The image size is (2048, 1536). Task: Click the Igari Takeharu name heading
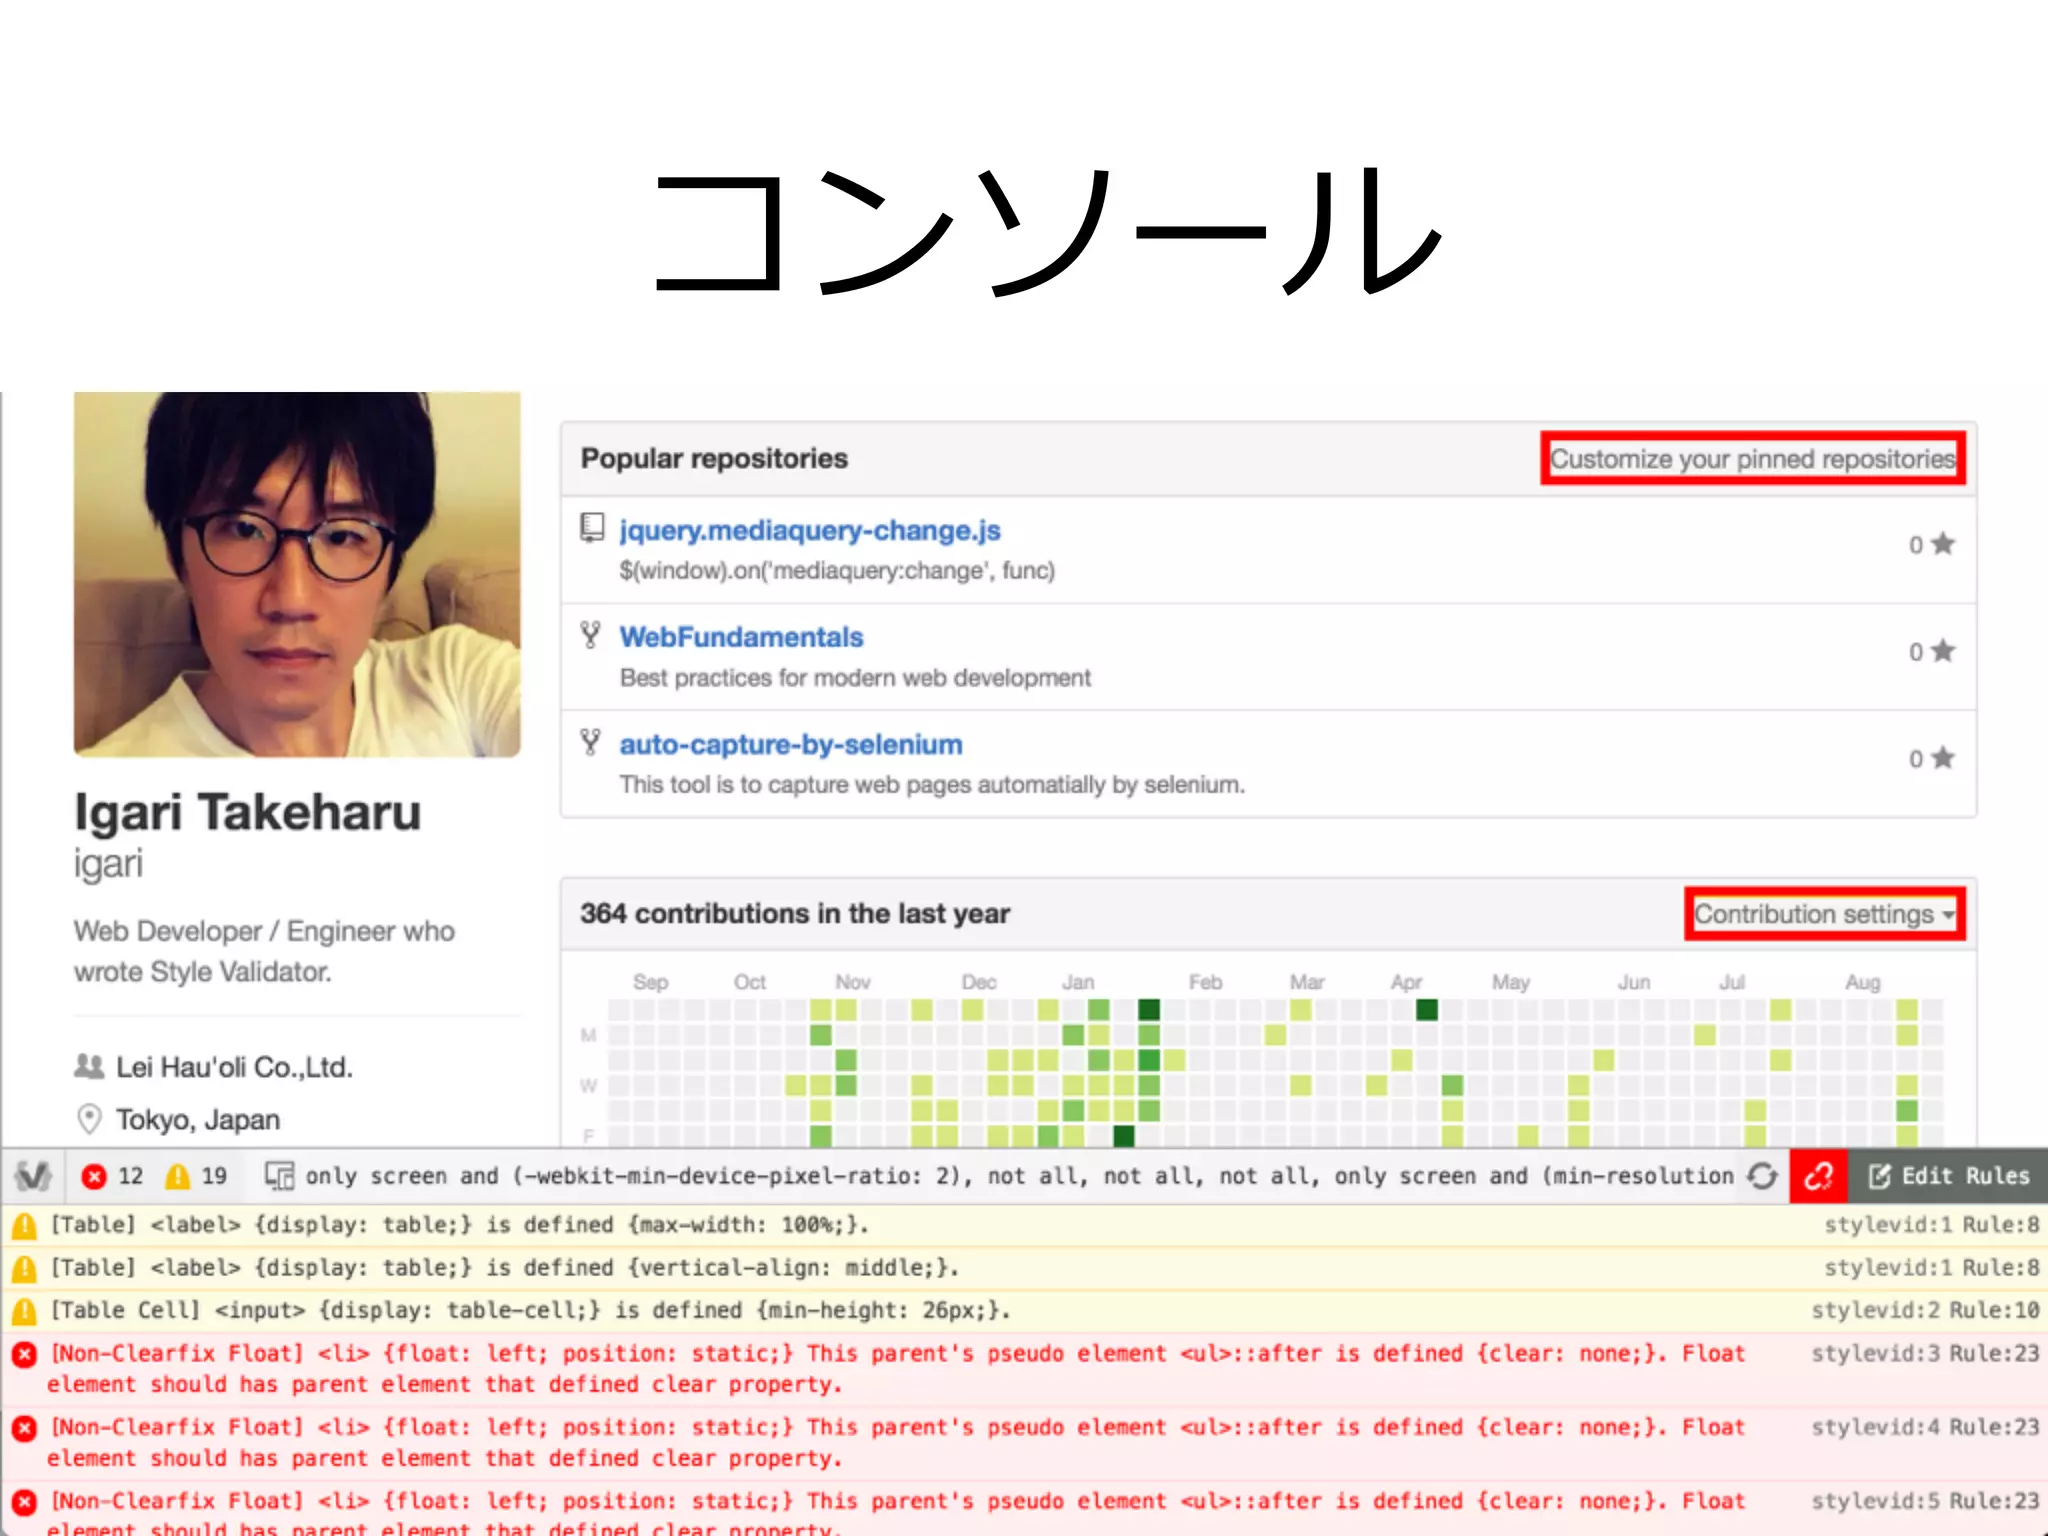(247, 811)
